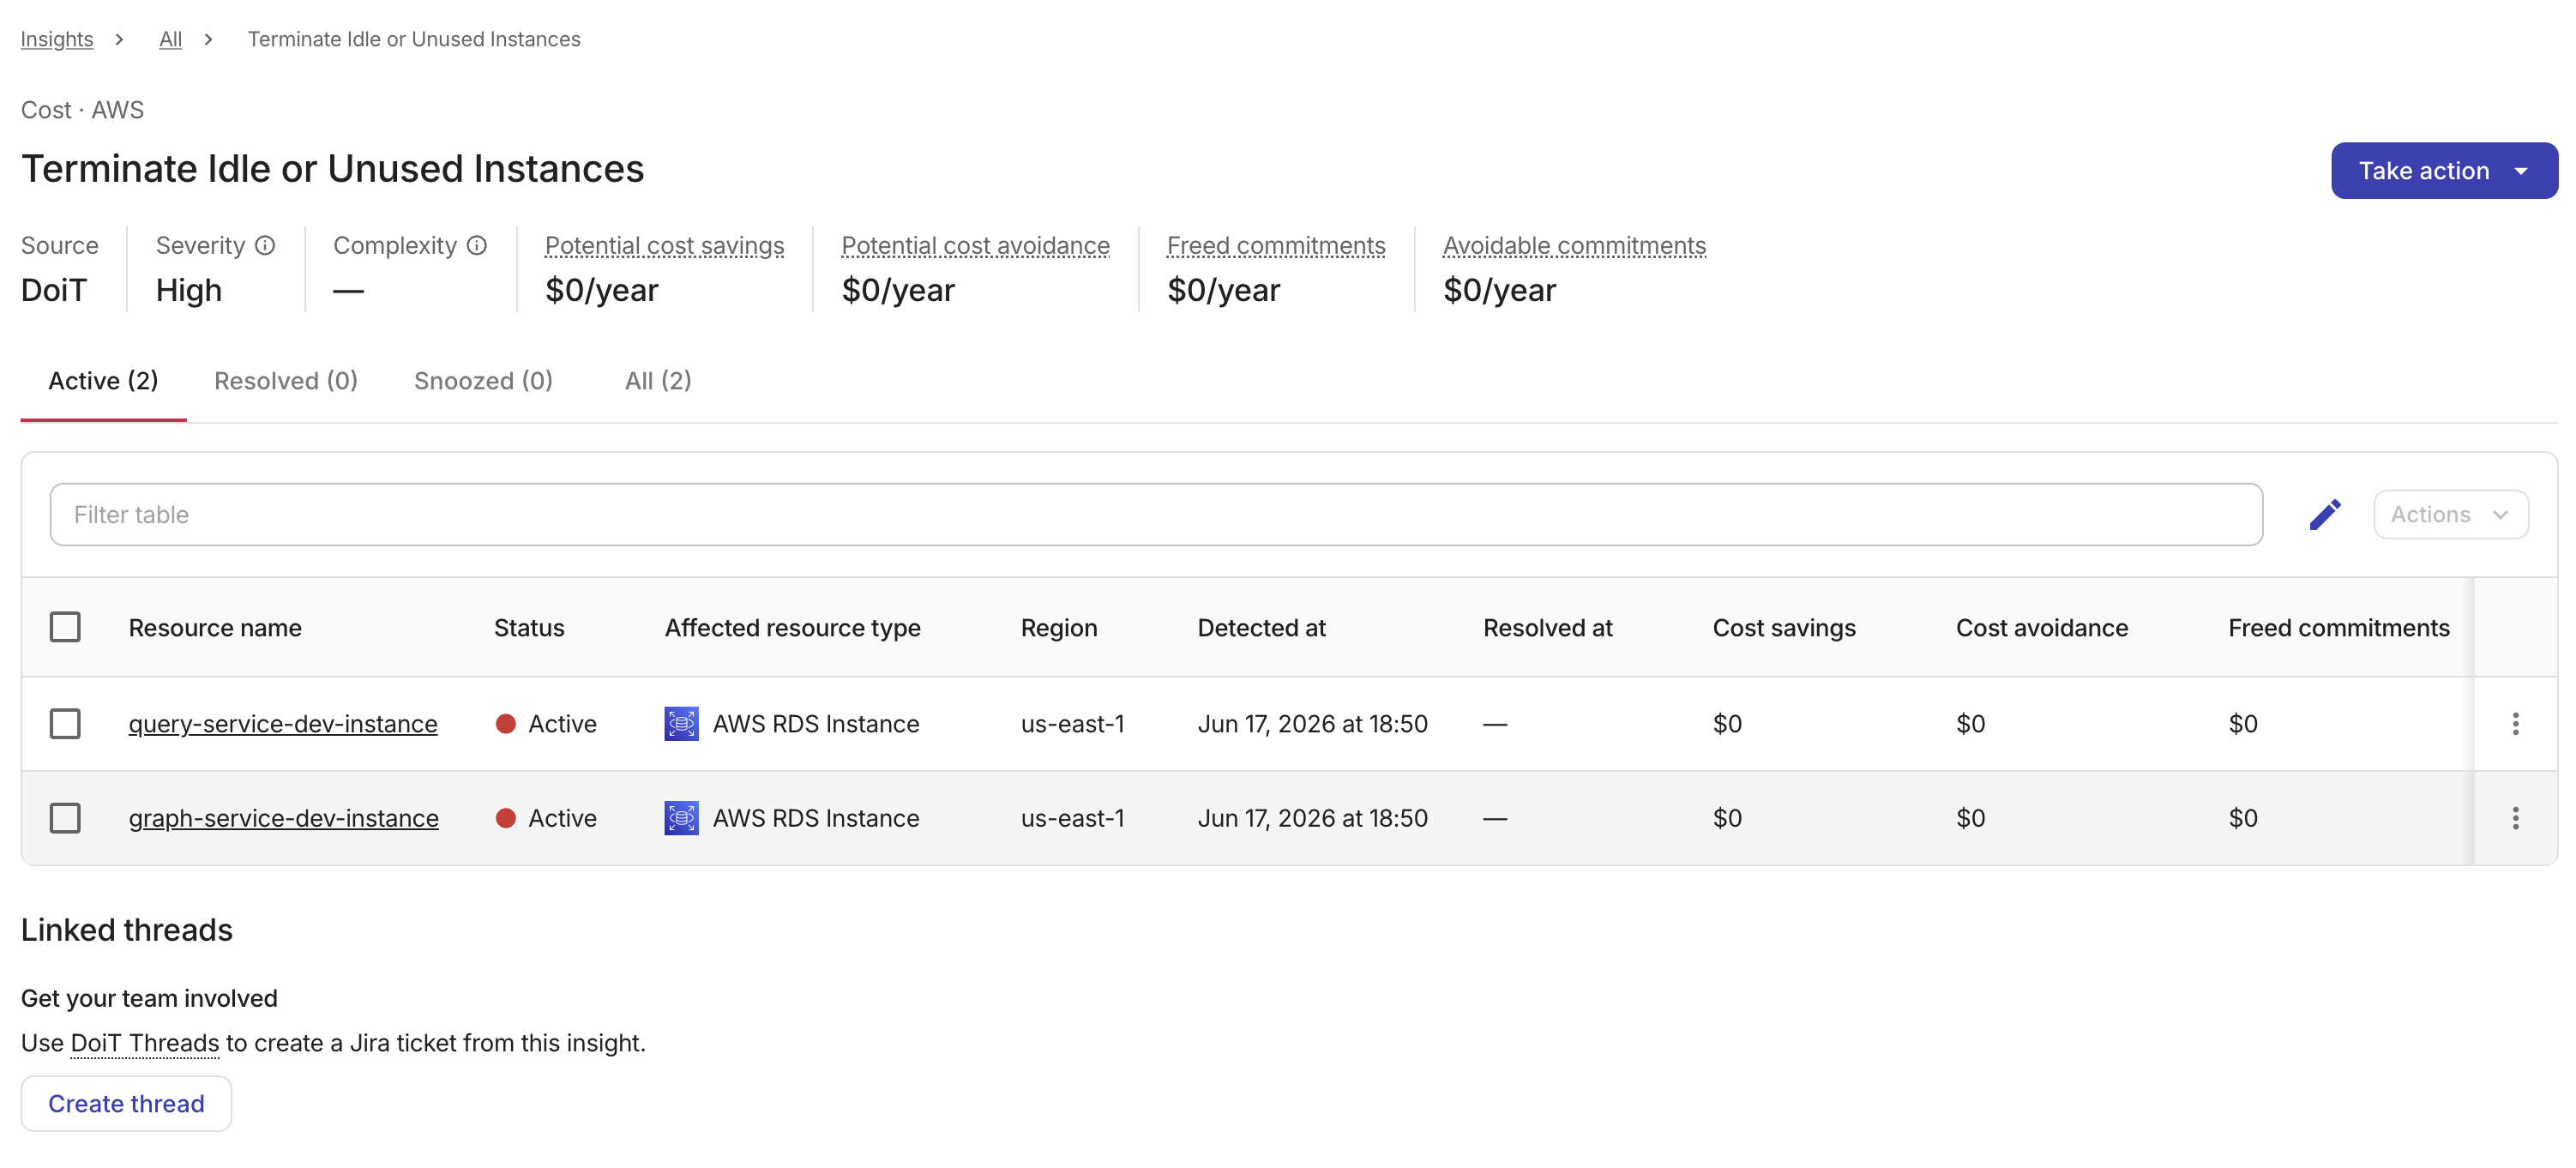2576x1168 pixels.
Task: Toggle the select-all header checkbox
Action: click(65, 627)
